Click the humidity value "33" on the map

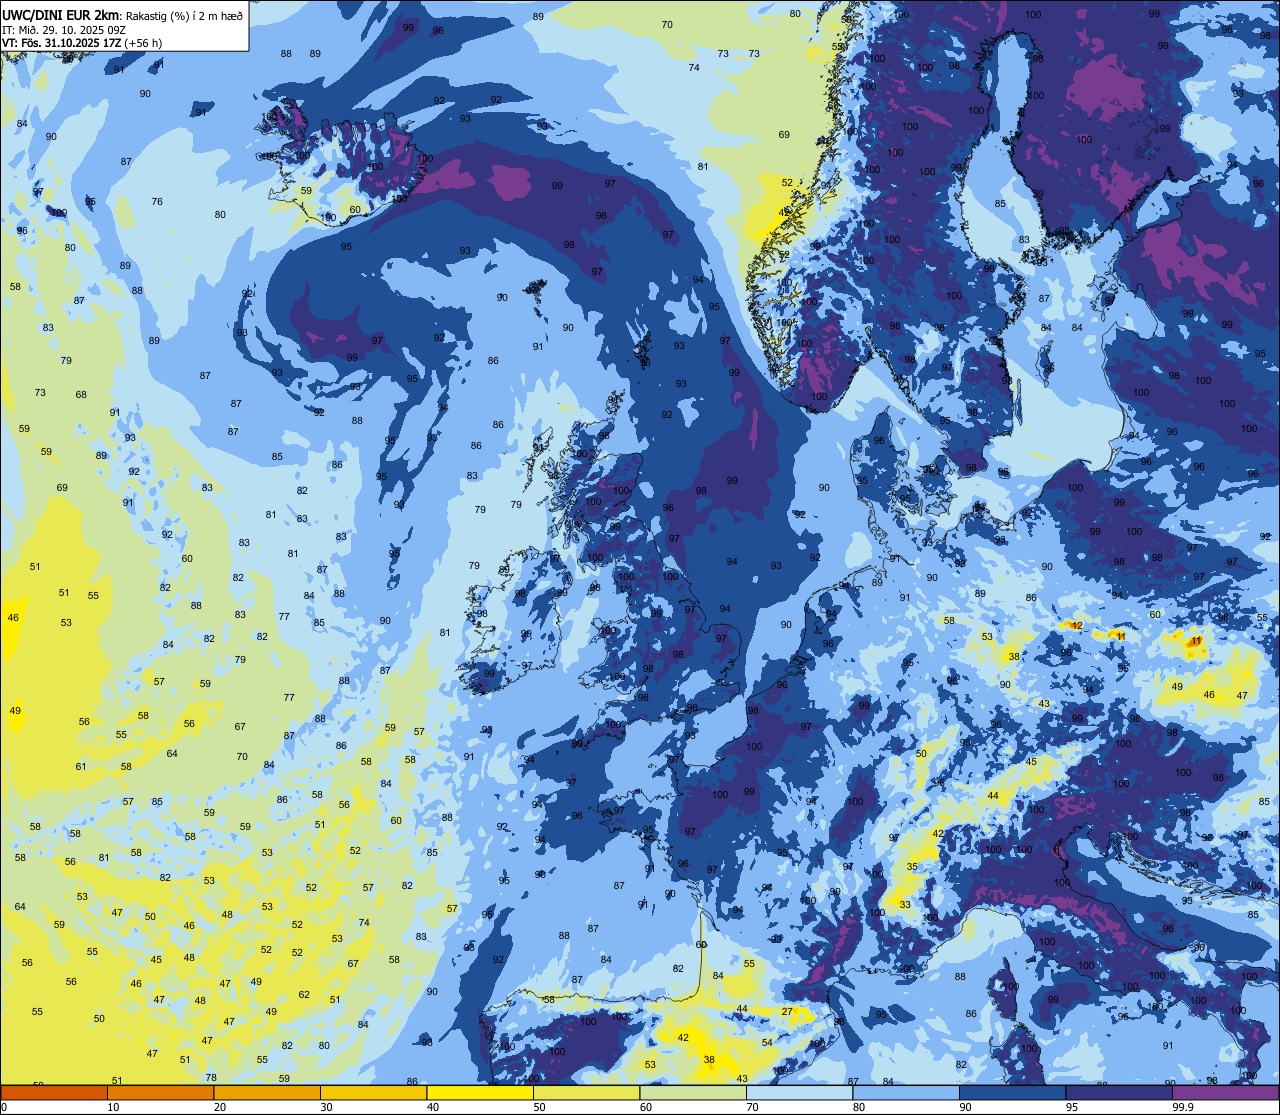(905, 905)
